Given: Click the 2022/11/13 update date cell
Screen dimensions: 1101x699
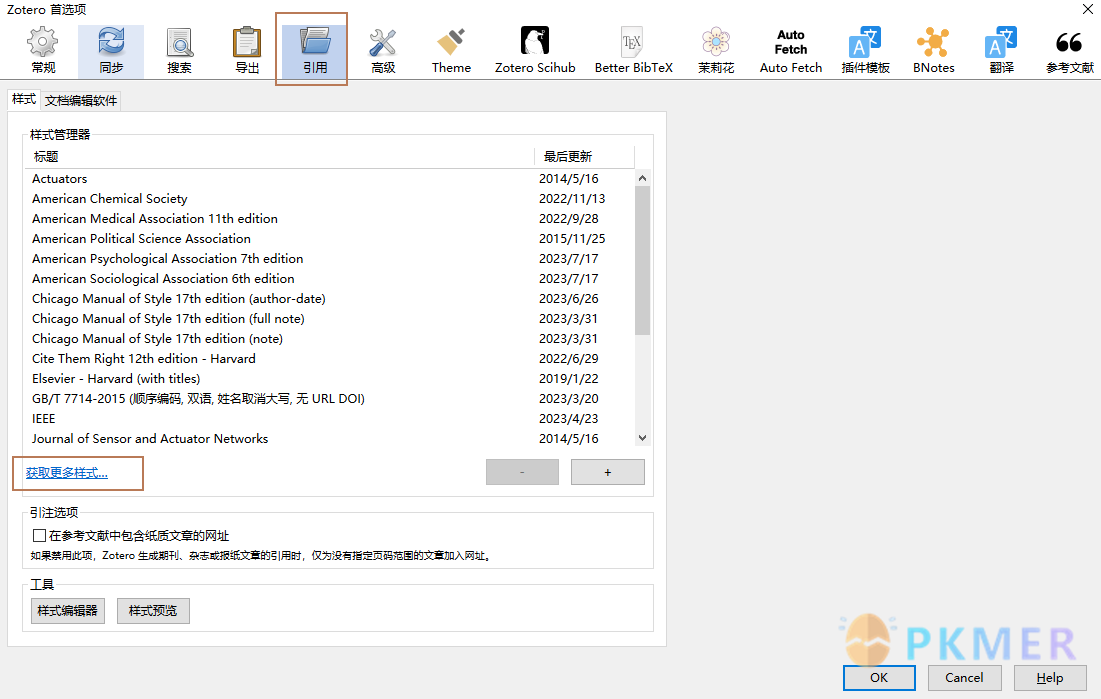Looking at the screenshot, I should [572, 199].
